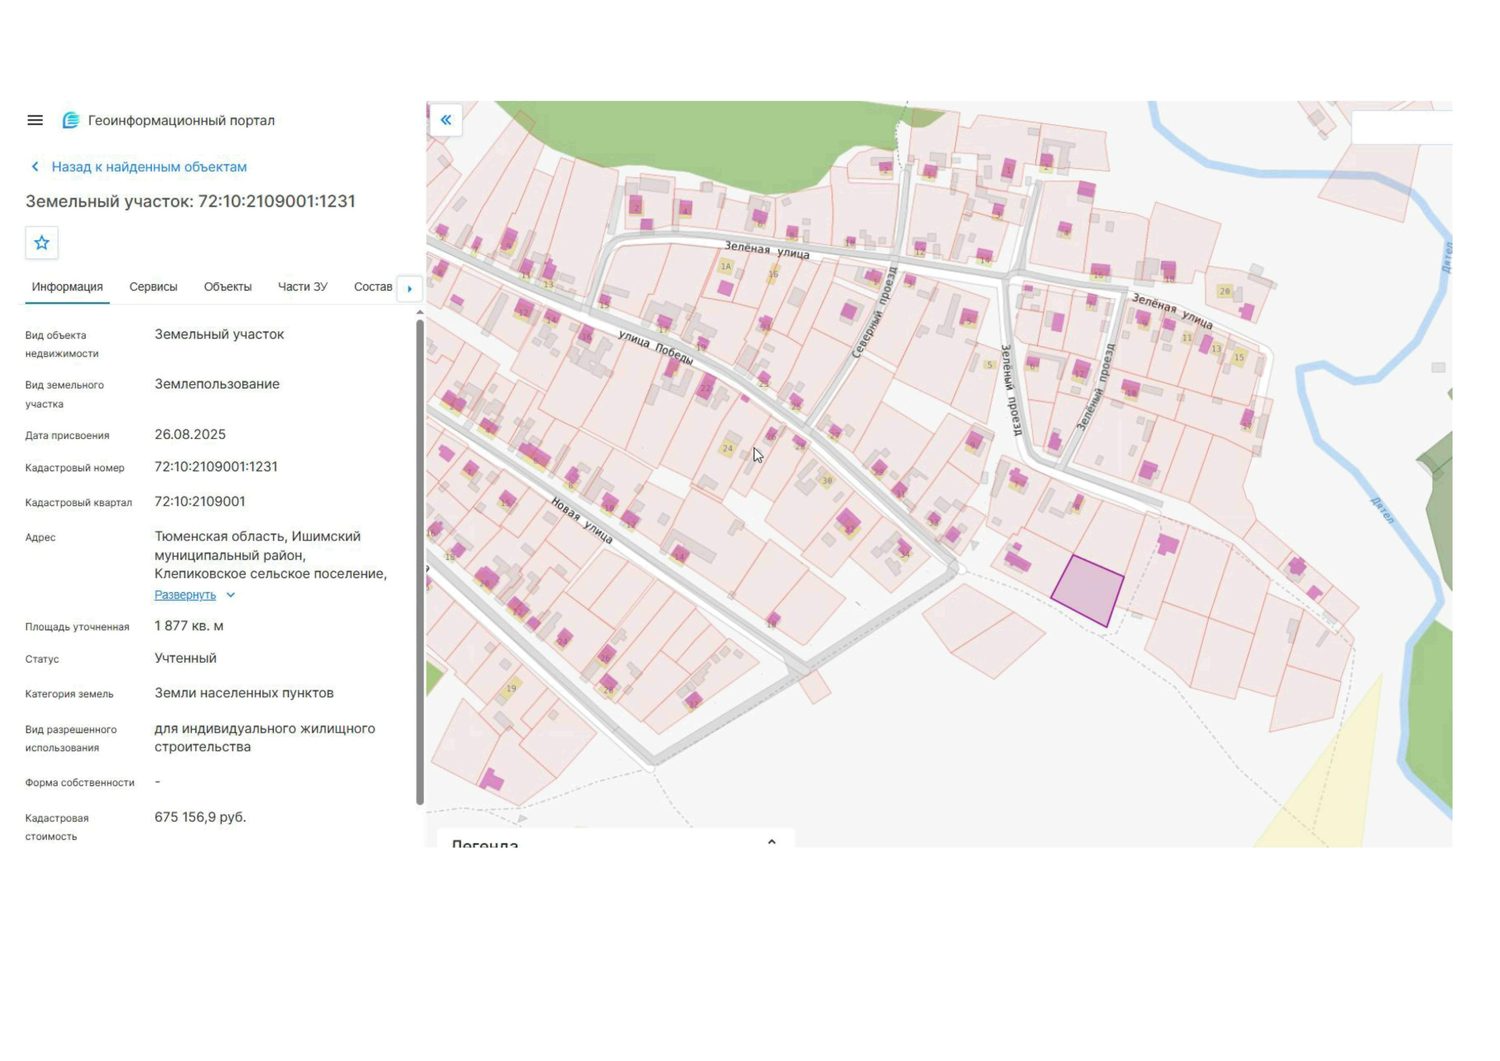1500x1061 pixels.
Task: Collapse the side panel with the double-chevron button
Action: (446, 120)
